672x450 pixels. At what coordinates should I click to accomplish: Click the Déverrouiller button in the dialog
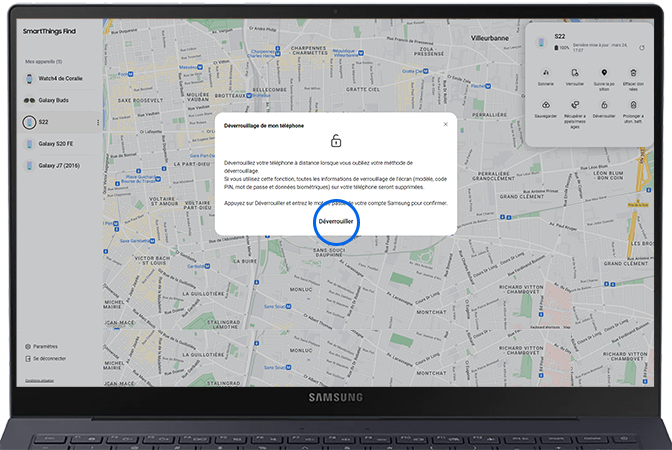336,222
